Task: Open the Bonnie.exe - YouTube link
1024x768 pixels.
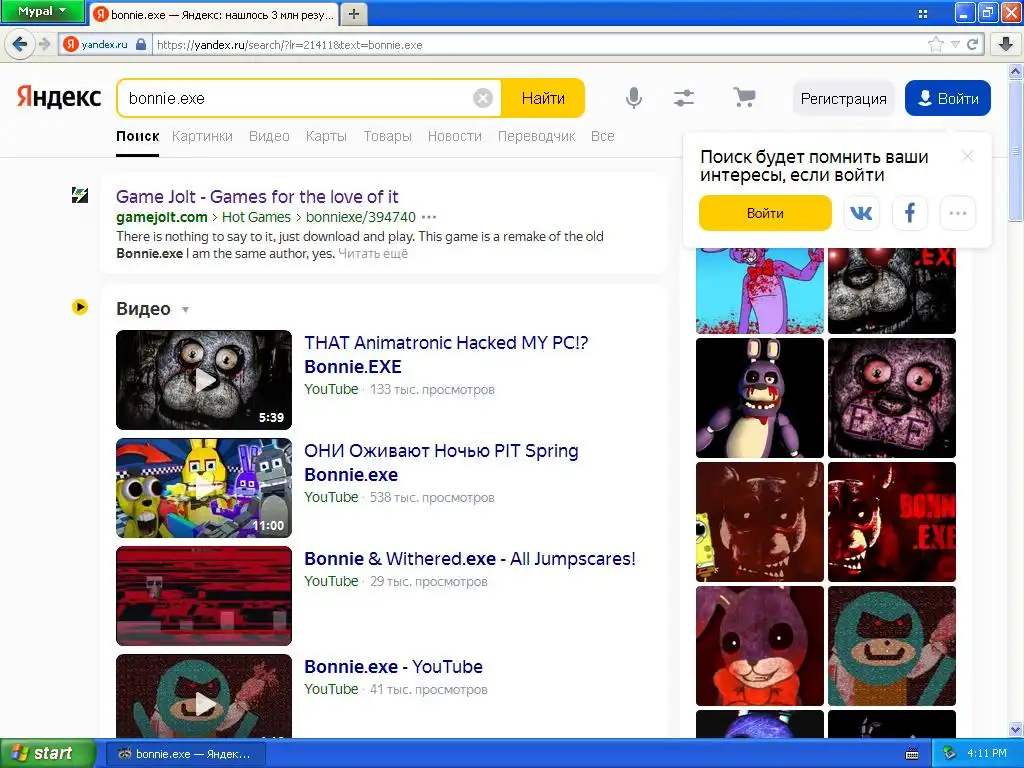Action: [393, 667]
